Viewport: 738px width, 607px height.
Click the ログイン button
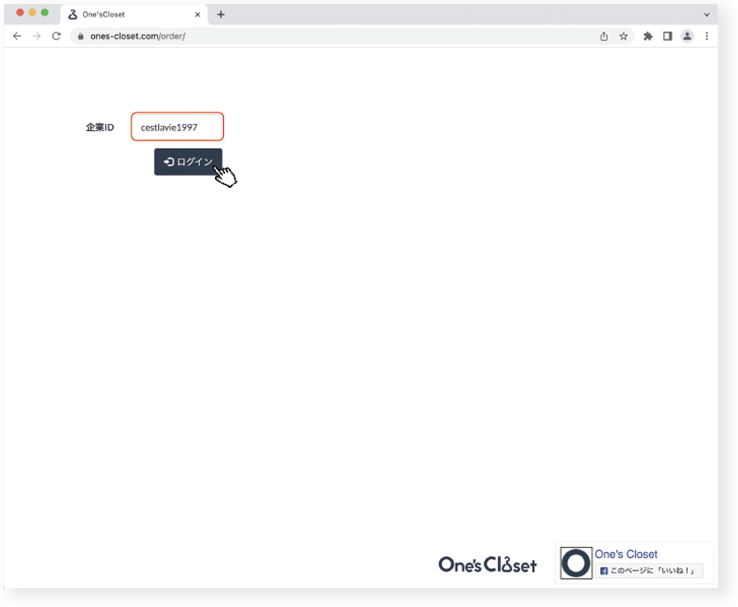[188, 162]
